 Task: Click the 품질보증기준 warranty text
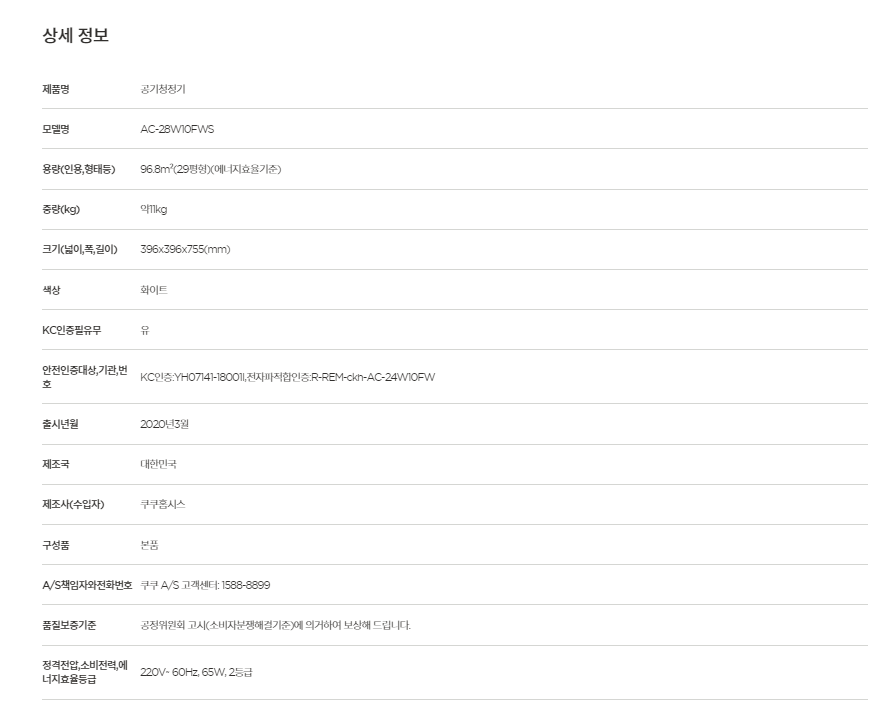tap(275, 625)
